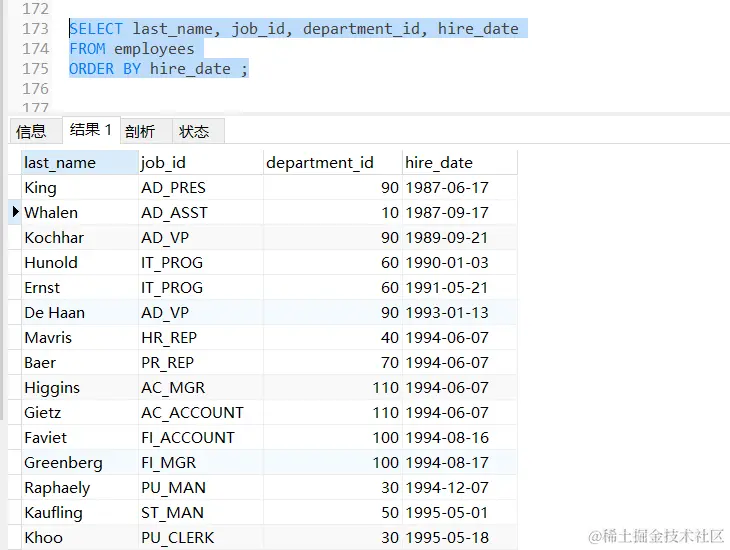730x550 pixels.
Task: Click the job_id column header
Action: (201, 163)
